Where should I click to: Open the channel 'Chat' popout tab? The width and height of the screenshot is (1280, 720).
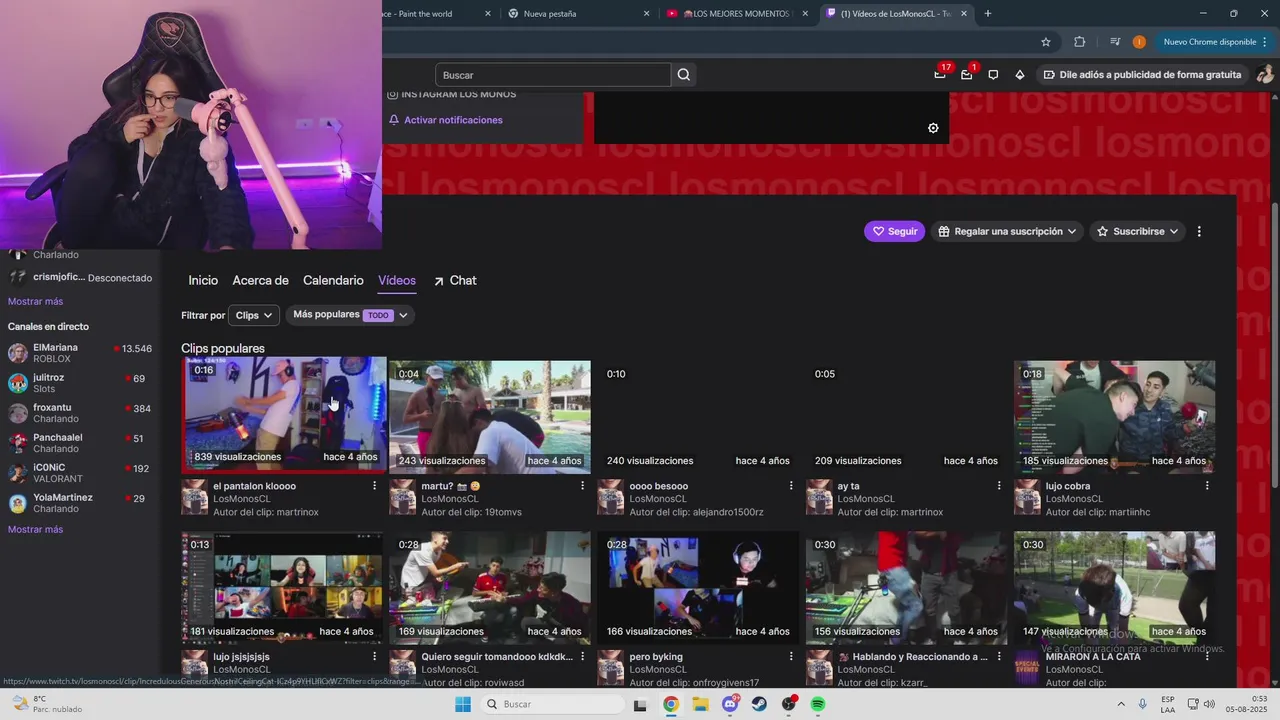(x=454, y=281)
